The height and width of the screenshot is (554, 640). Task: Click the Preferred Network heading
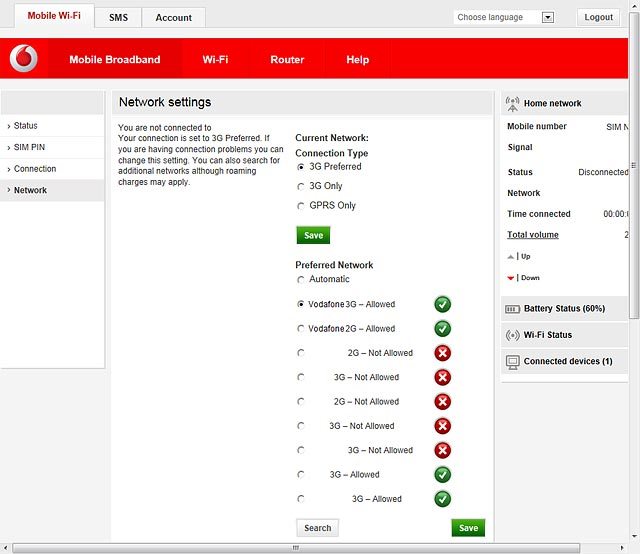coord(334,265)
